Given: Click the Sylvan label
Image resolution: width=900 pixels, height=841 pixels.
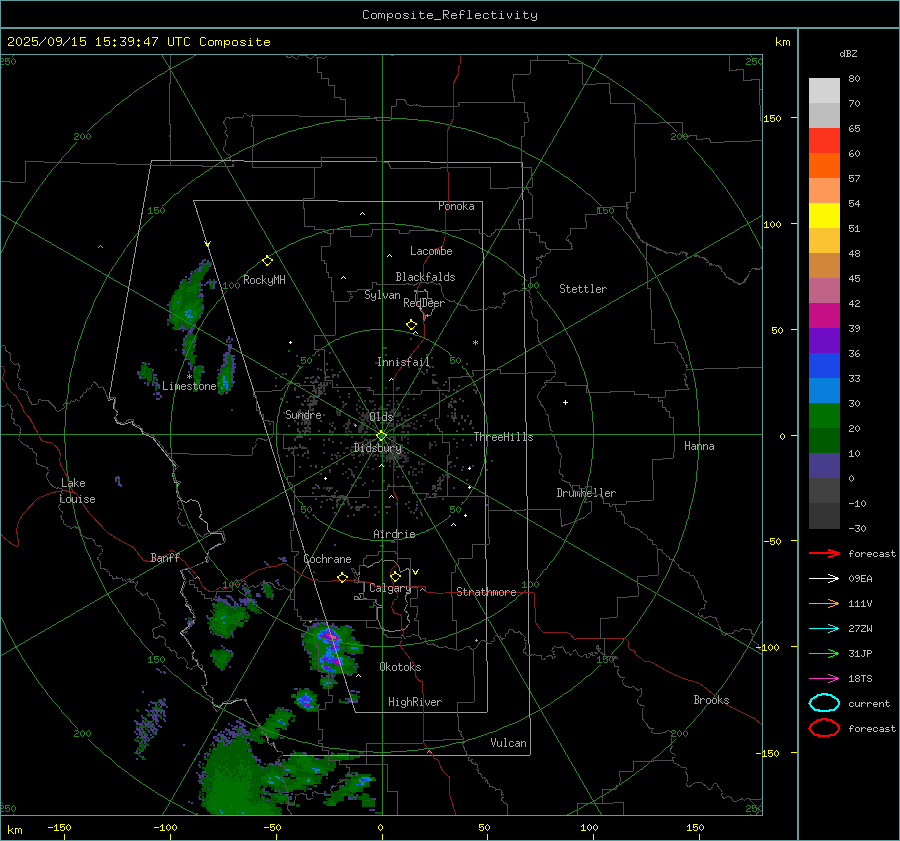Looking at the screenshot, I should click(x=382, y=295).
